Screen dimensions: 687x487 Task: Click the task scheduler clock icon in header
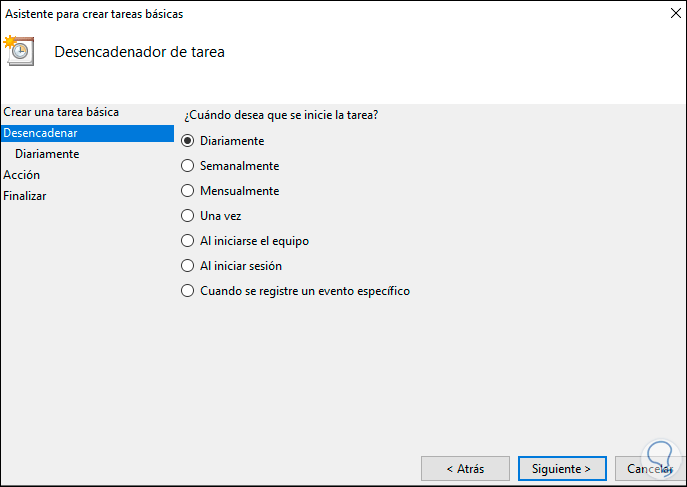tap(20, 50)
